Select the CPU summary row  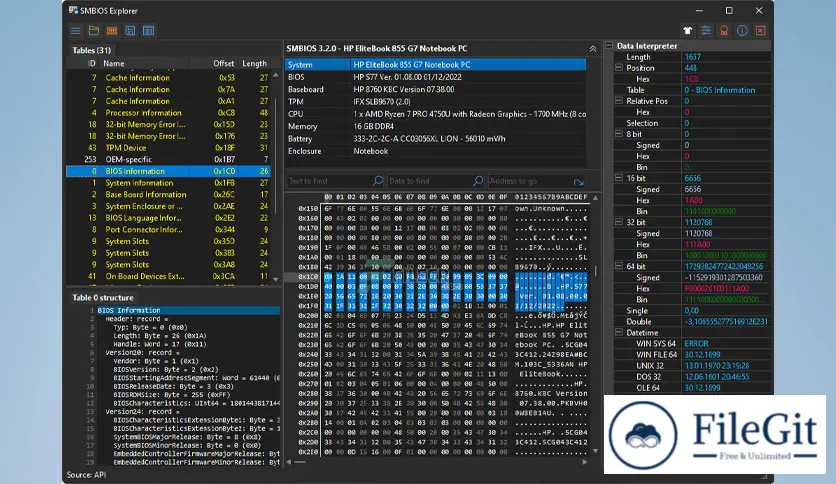tap(436, 114)
